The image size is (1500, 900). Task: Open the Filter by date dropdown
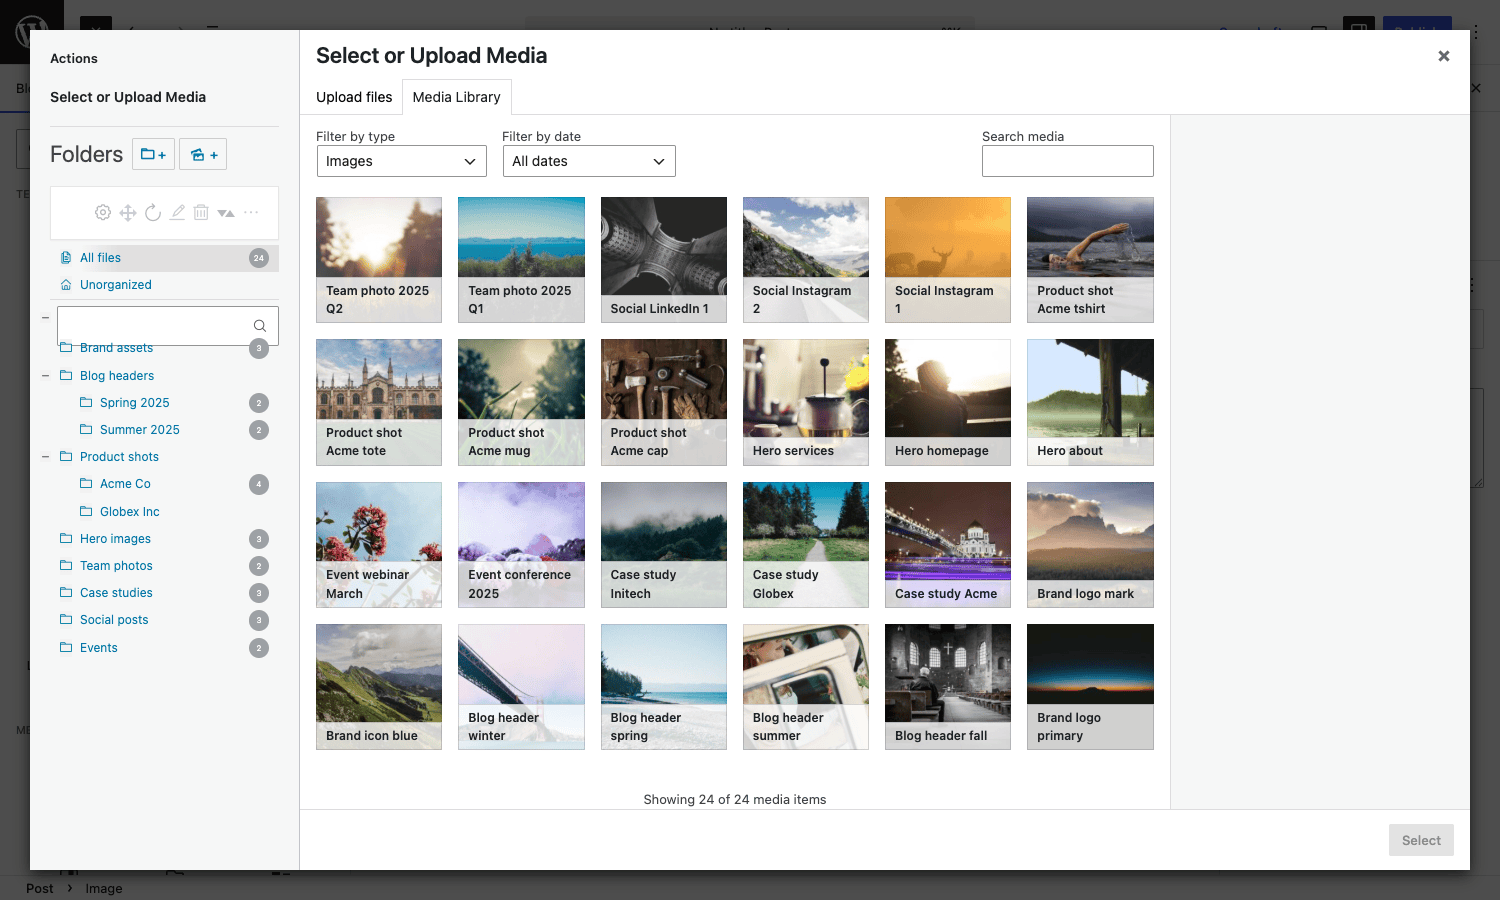[589, 161]
